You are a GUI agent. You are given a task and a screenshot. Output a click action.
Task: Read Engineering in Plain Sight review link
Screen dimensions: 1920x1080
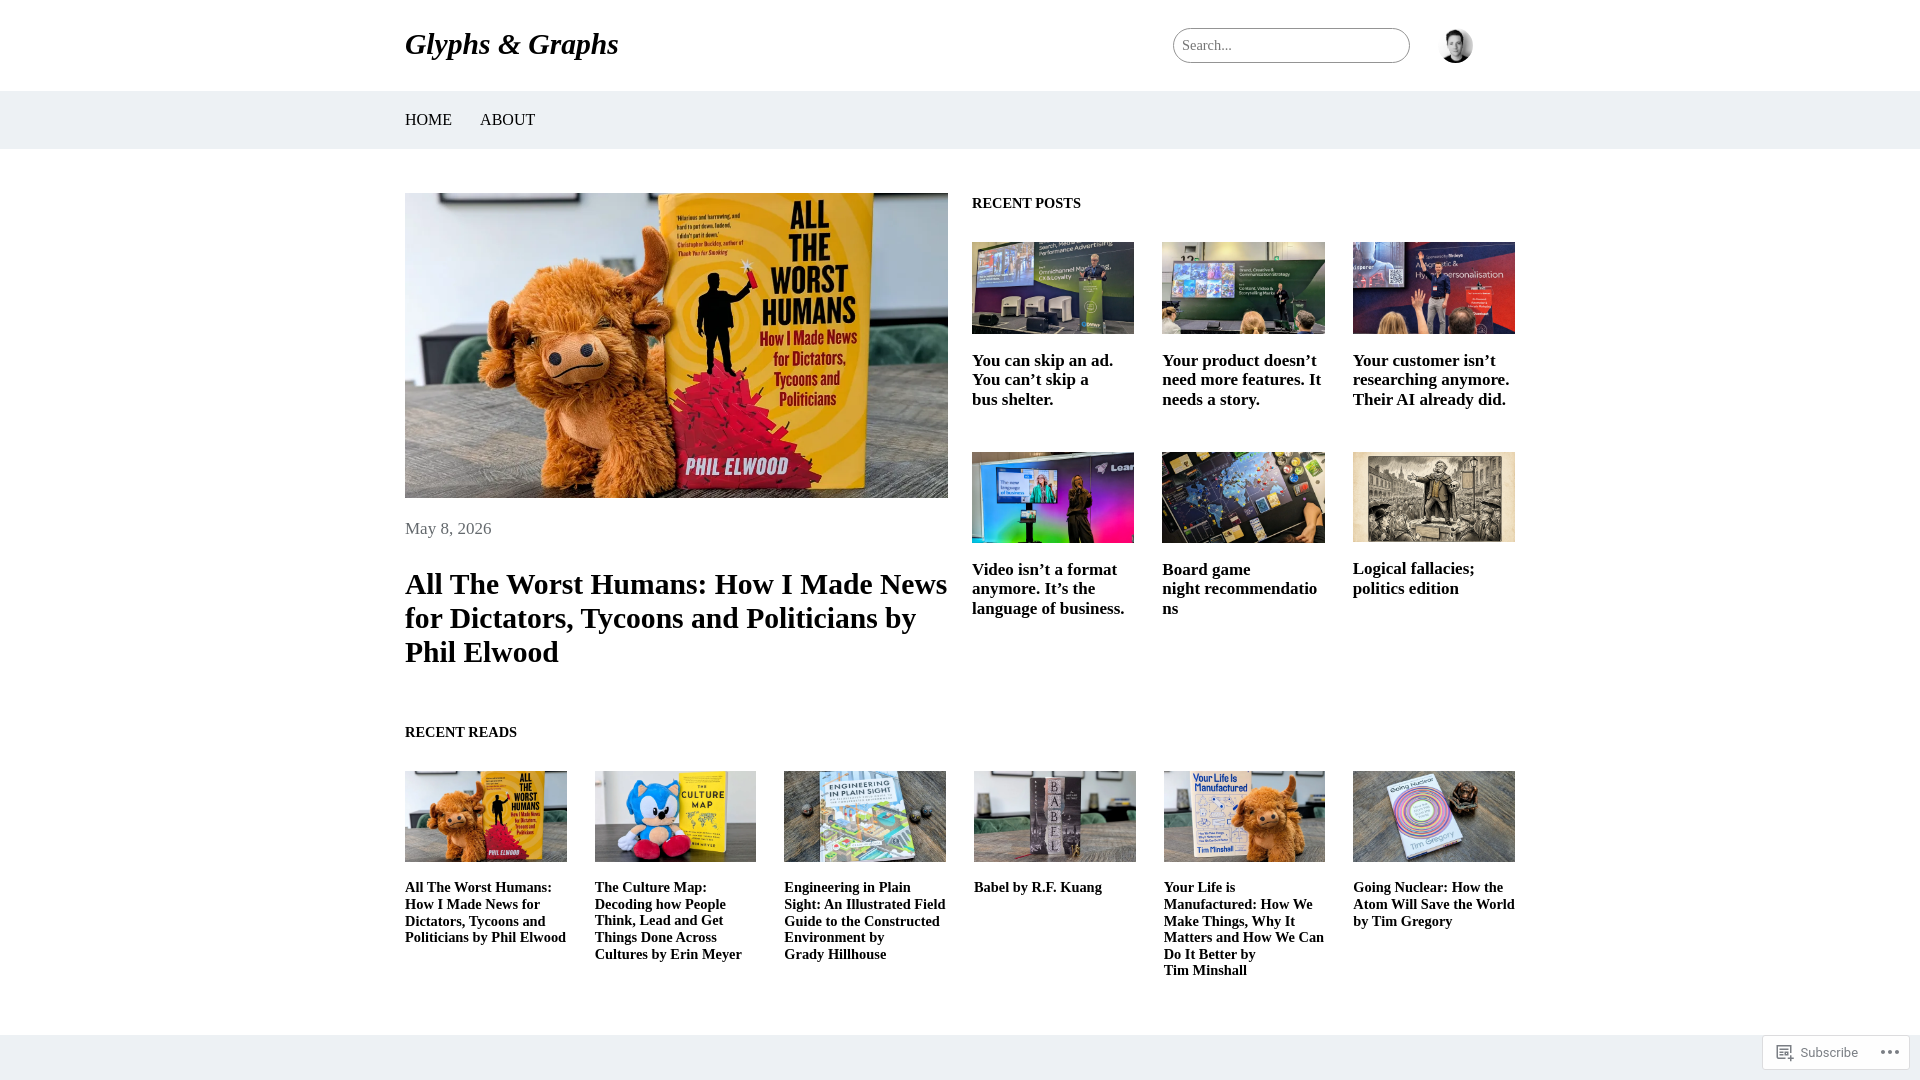click(865, 921)
